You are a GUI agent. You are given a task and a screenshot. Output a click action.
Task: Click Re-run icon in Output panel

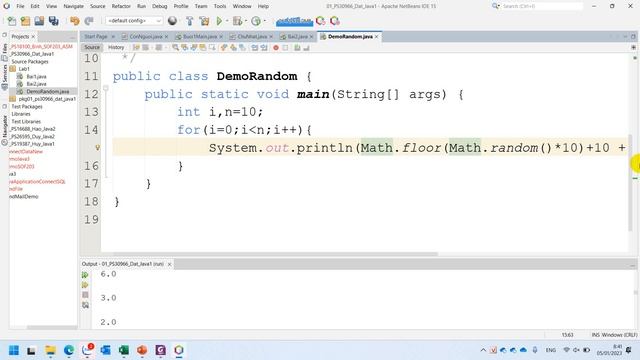[85, 275]
